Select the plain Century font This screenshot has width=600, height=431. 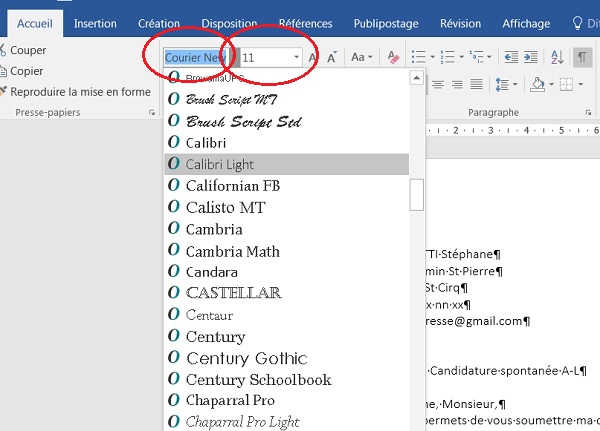coord(287,336)
